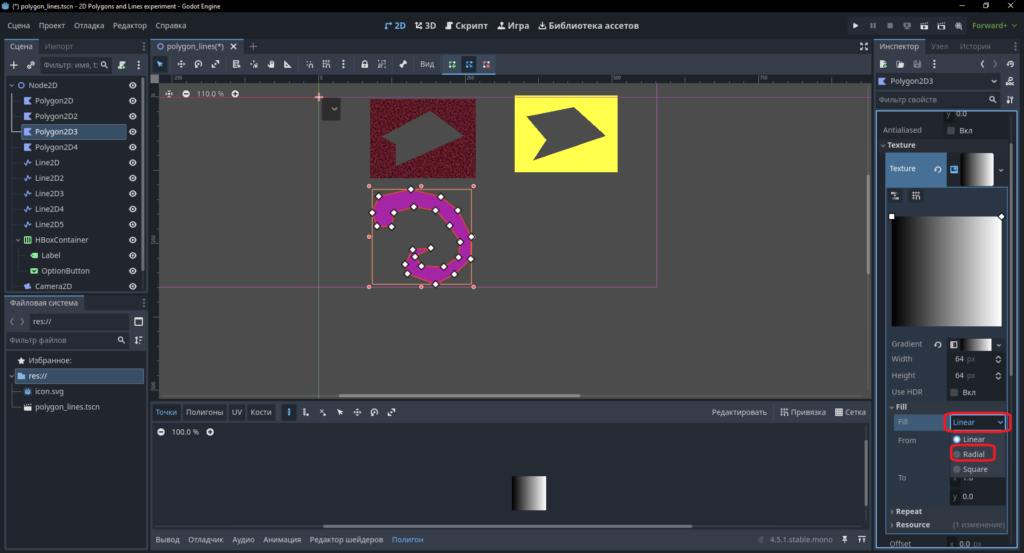Viewport: 1024px width, 553px height.
Task: Select Erase Points polygon tool
Action: click(487, 64)
